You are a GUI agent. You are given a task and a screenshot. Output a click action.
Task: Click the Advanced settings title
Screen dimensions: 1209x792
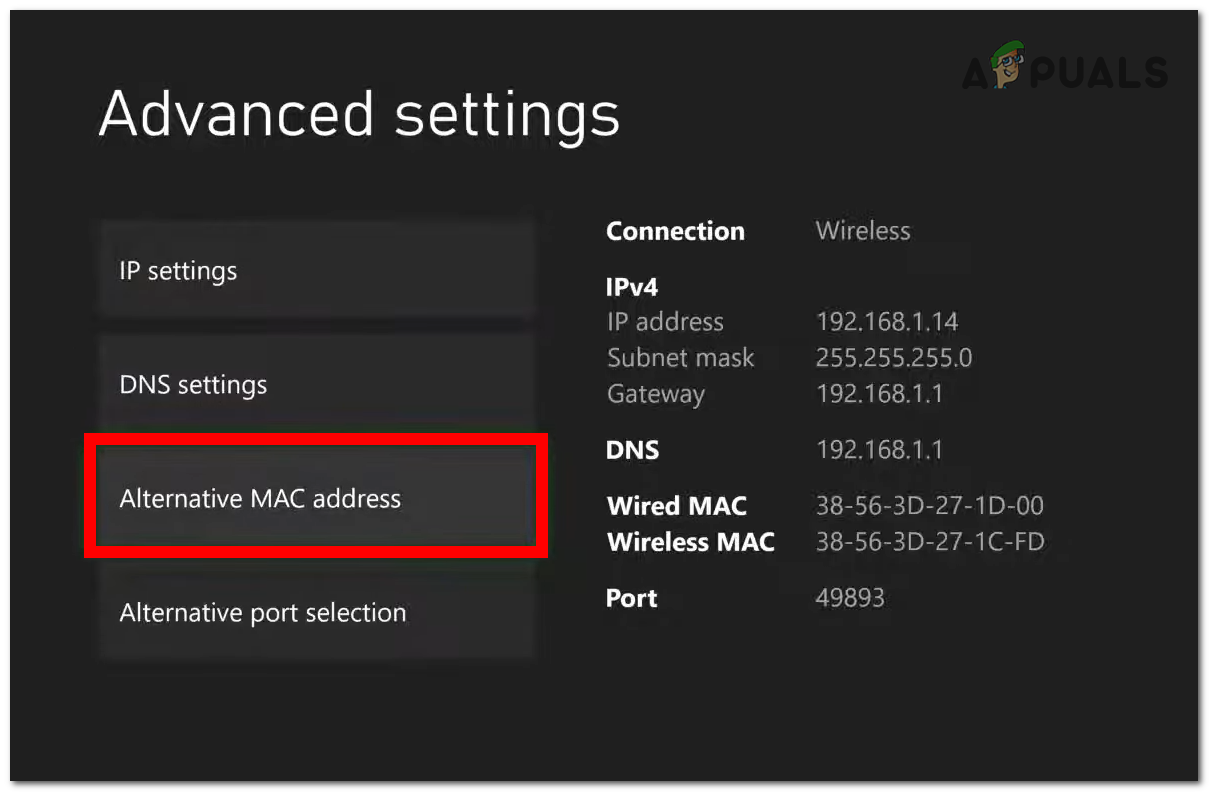[x=359, y=114]
